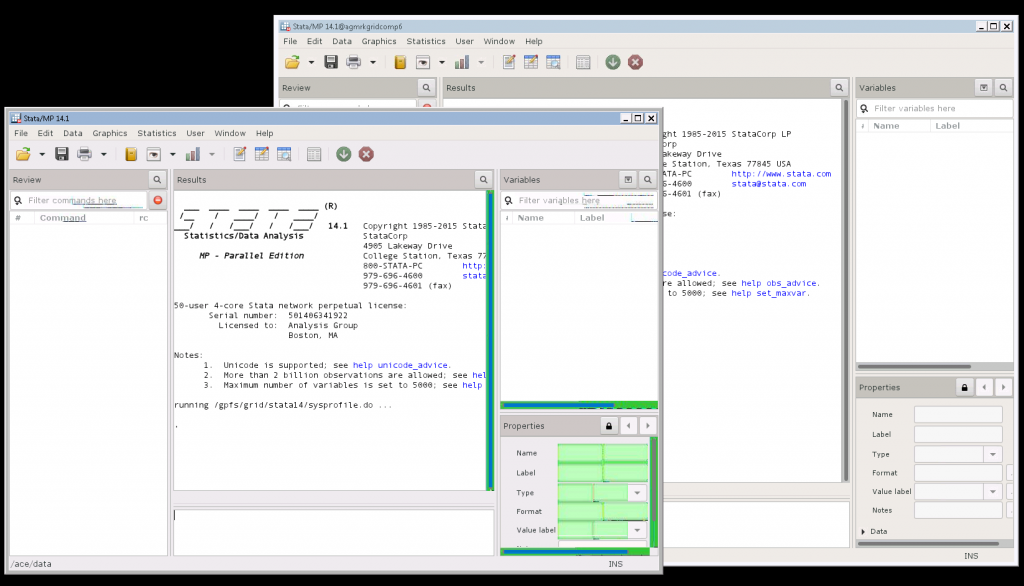Click the Open folder icon in back Stata window
1024x586 pixels.
(293, 62)
